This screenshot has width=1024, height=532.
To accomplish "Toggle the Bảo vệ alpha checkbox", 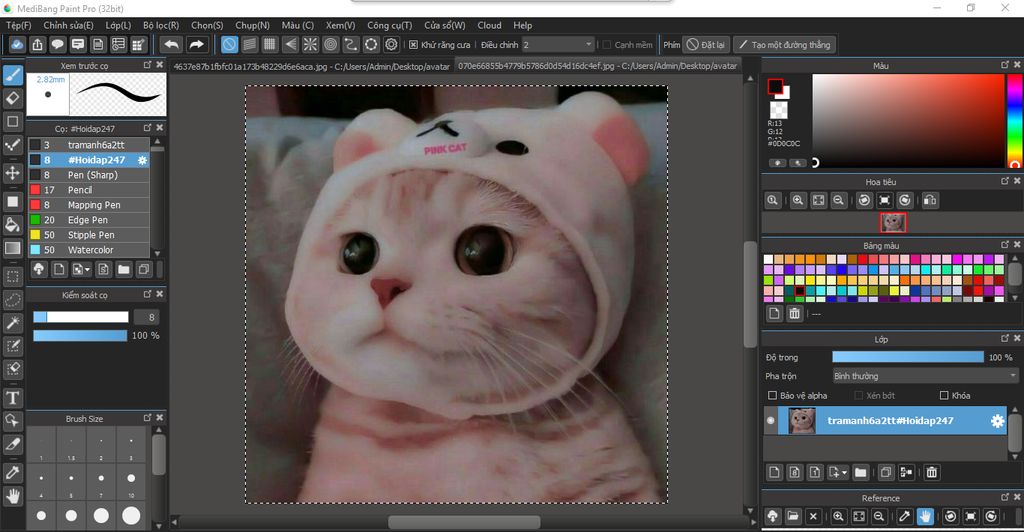I will pyautogui.click(x=772, y=396).
